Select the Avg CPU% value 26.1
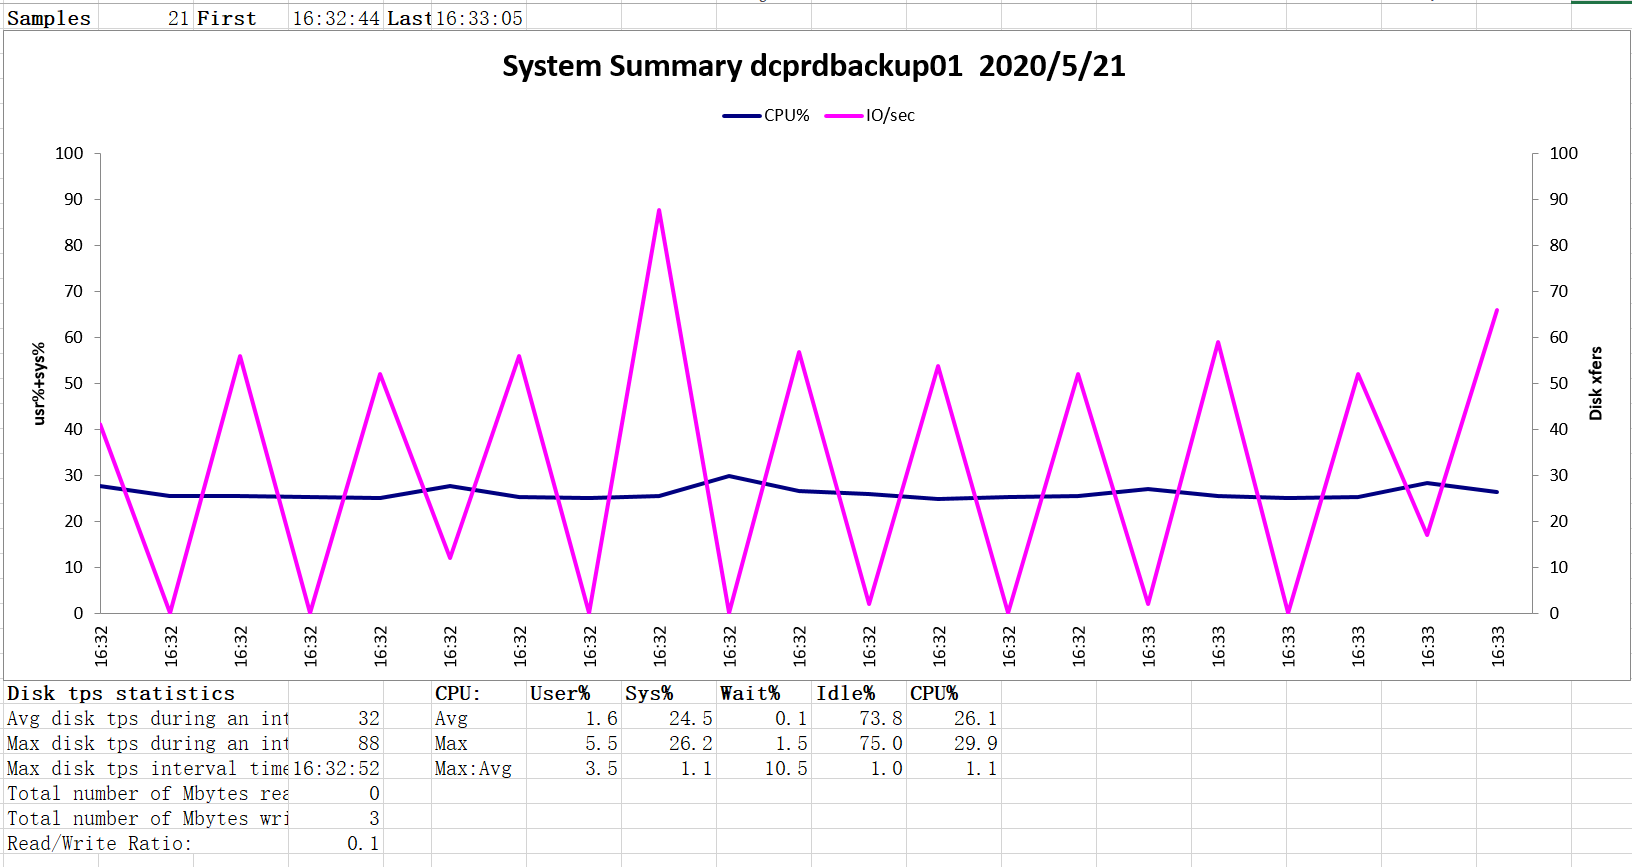 pos(954,718)
